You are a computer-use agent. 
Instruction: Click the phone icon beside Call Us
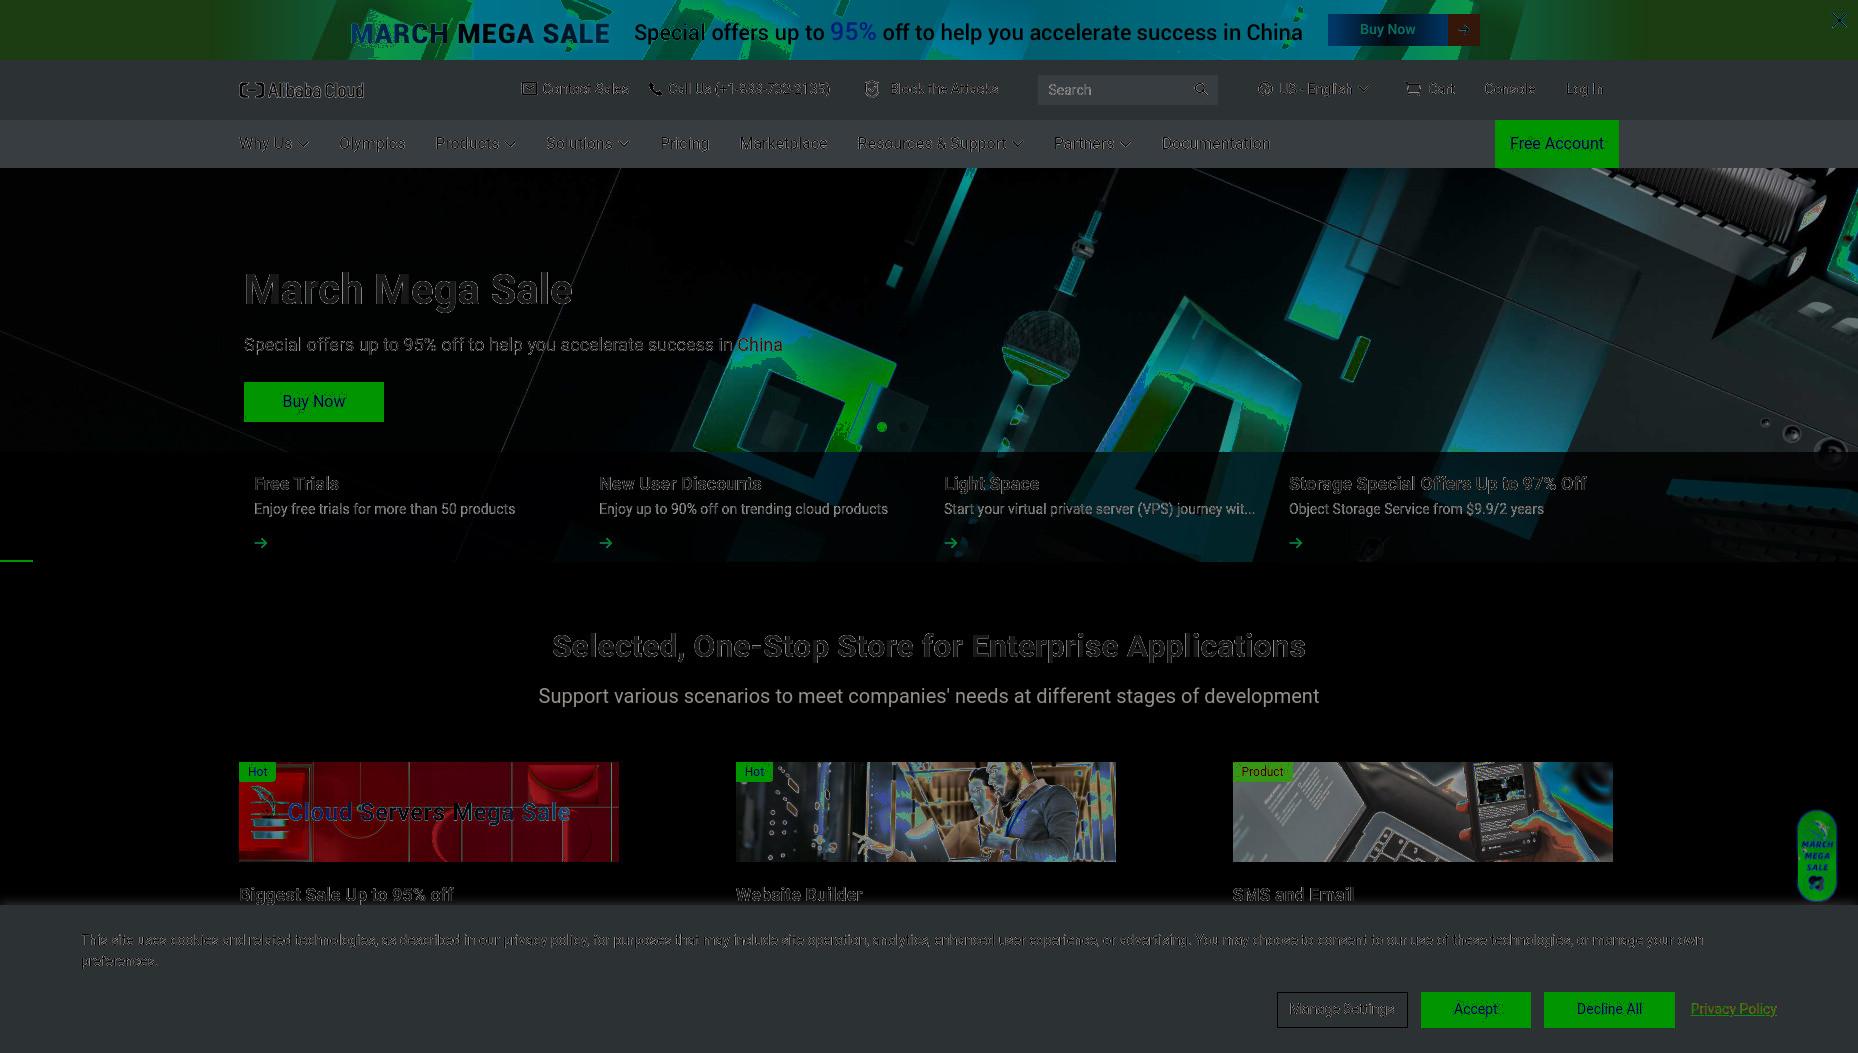point(655,89)
